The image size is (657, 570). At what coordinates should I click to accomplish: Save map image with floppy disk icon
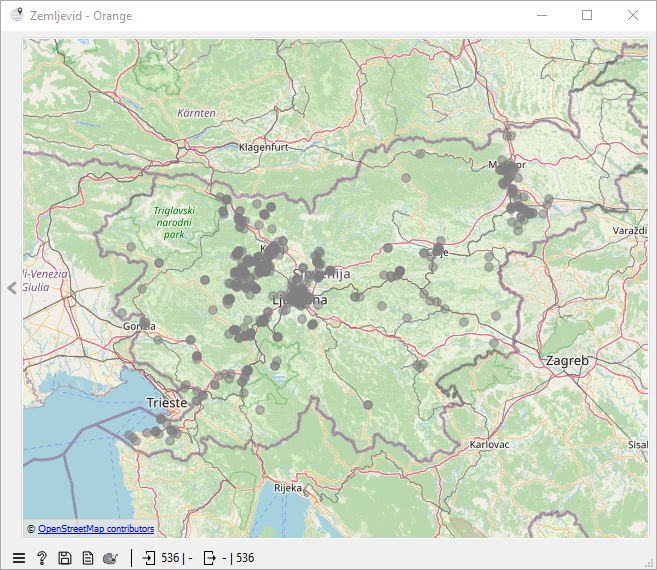click(x=65, y=558)
